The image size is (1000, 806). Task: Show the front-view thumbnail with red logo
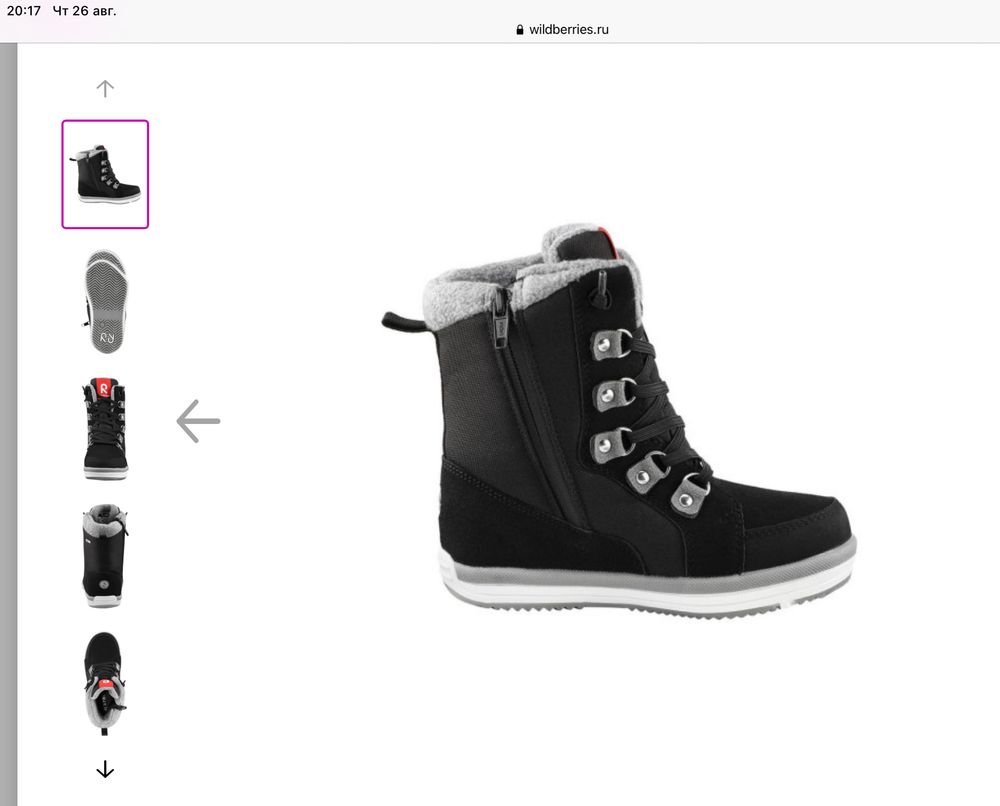click(x=106, y=428)
